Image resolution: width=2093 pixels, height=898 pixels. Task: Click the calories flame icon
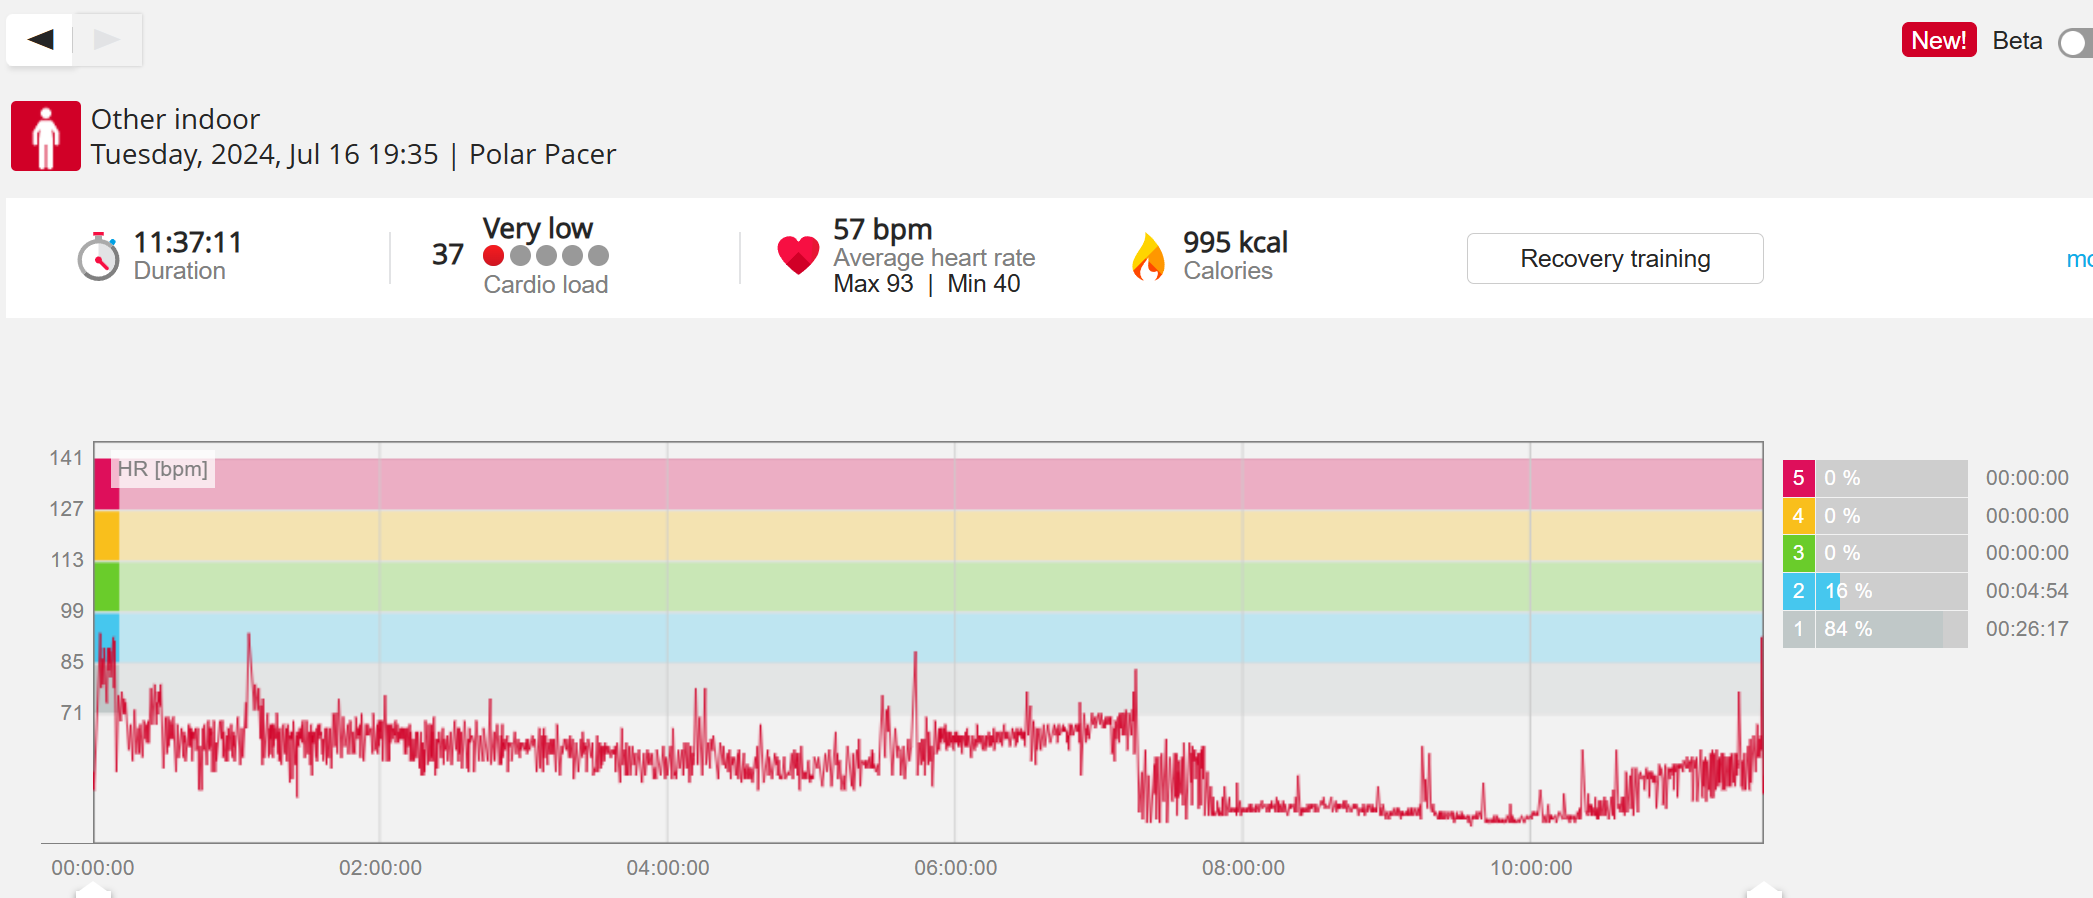[1149, 257]
